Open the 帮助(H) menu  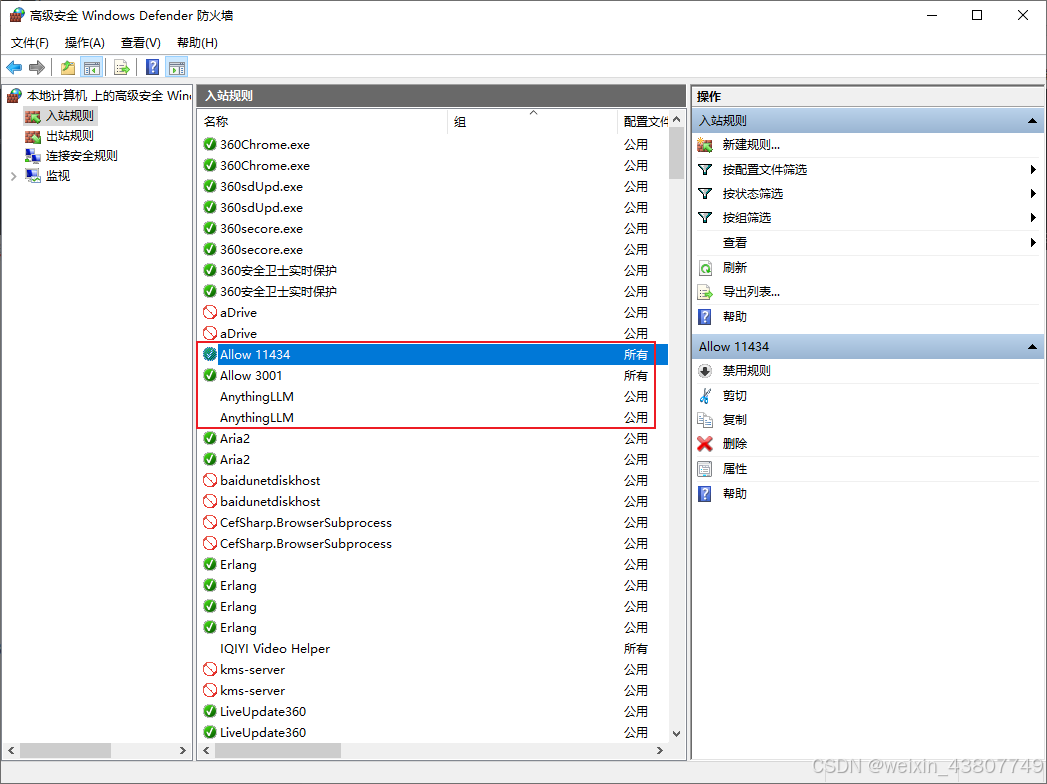(x=197, y=43)
